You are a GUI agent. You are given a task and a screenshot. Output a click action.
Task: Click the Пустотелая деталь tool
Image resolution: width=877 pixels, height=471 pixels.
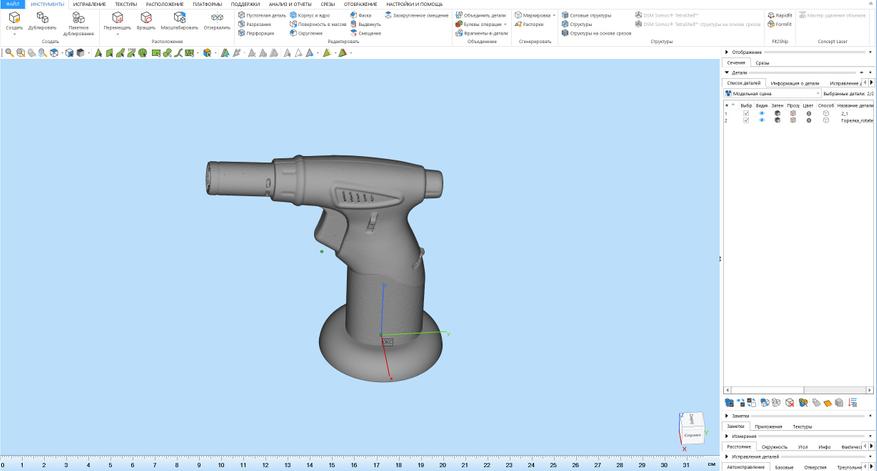[x=262, y=15]
